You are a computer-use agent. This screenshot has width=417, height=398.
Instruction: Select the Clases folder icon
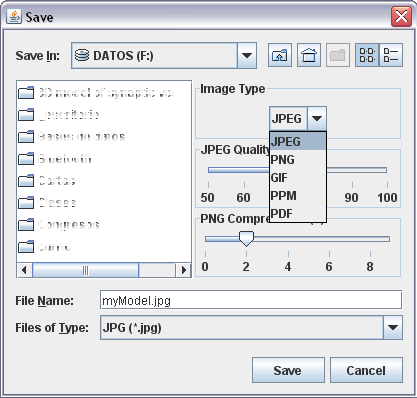[26, 203]
